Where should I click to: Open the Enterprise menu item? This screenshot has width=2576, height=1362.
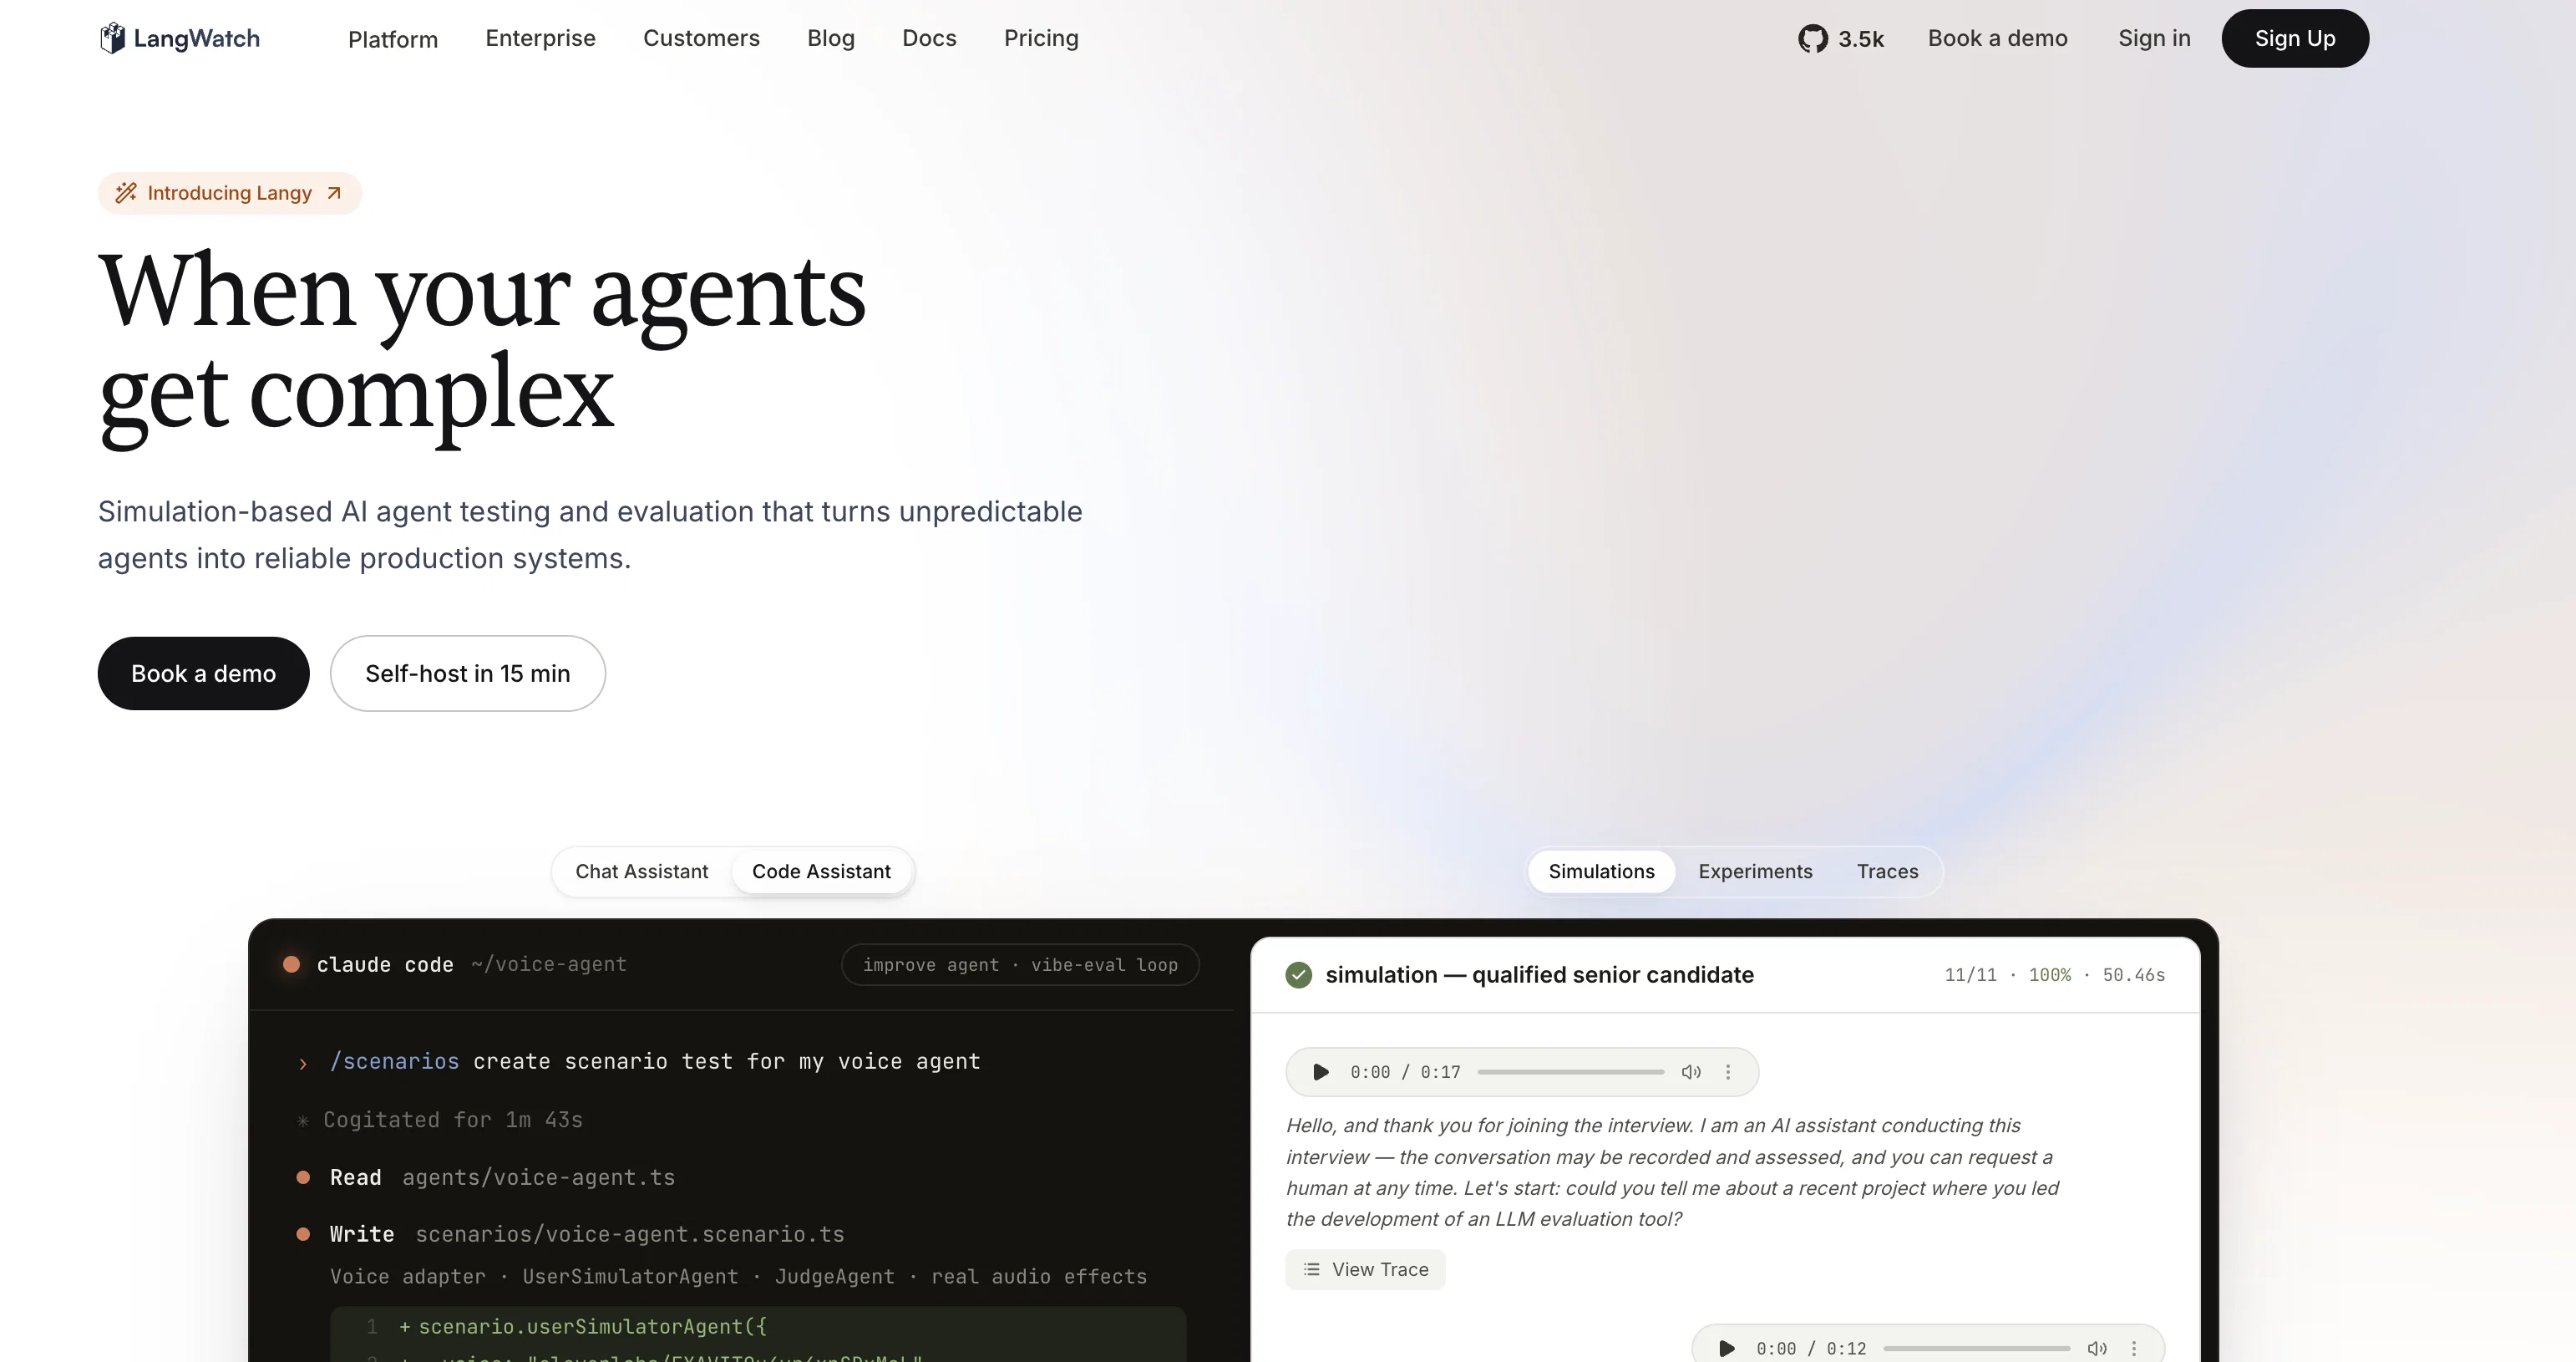[x=540, y=38]
